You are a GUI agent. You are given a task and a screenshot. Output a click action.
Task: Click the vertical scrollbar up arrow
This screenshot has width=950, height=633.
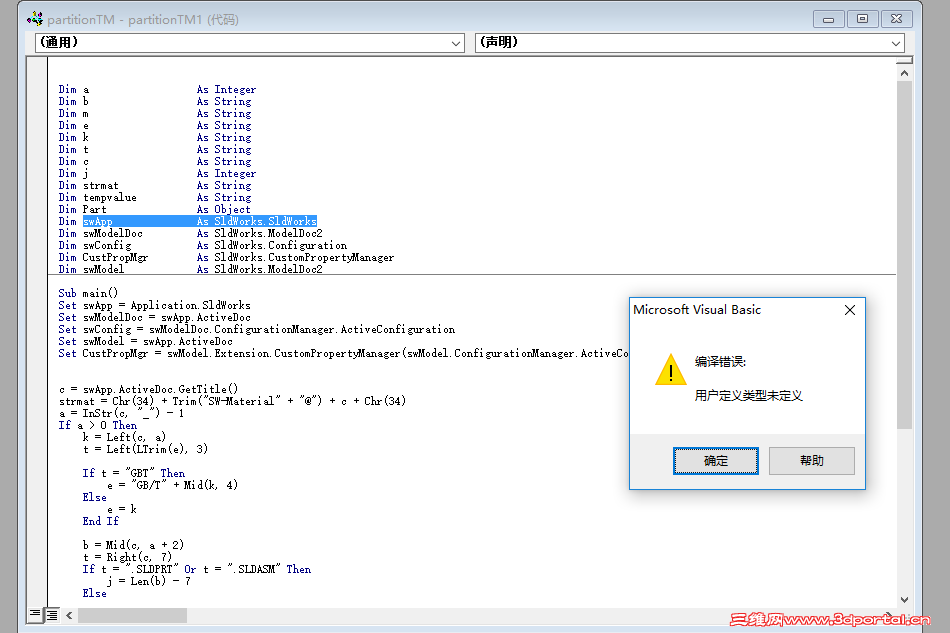(x=904, y=73)
